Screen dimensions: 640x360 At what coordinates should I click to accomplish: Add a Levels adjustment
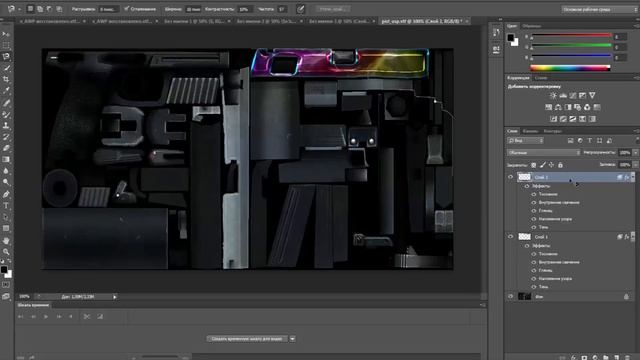[x=563, y=96]
